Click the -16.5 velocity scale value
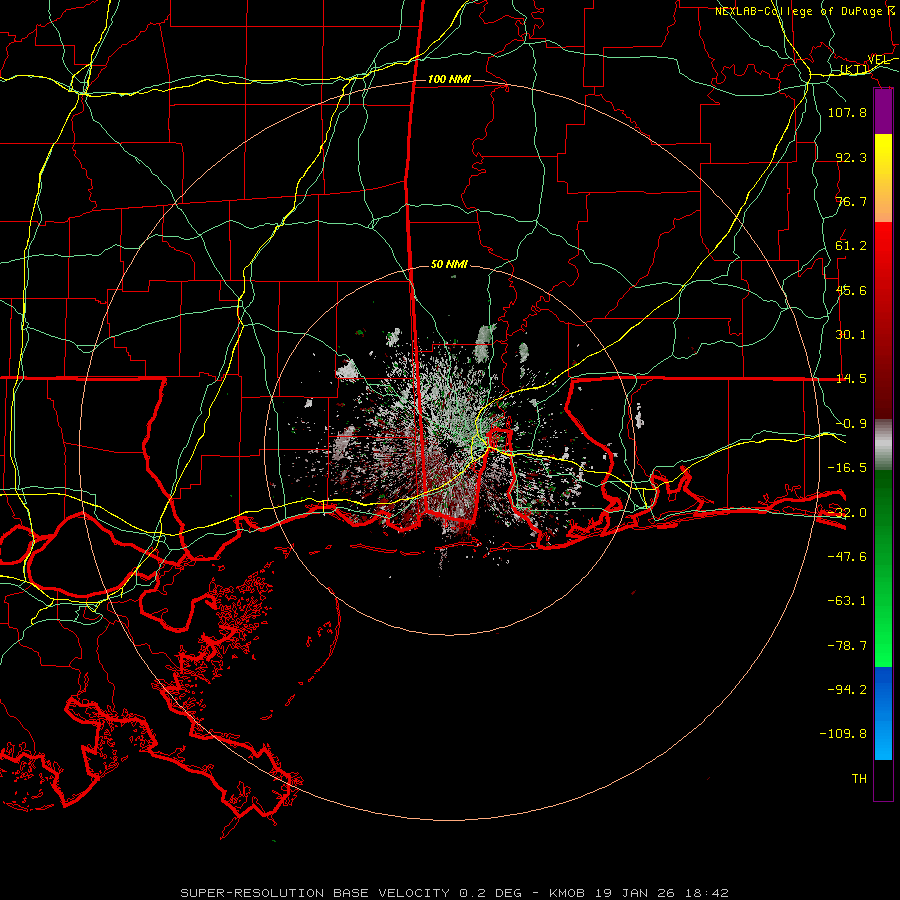 click(x=847, y=468)
